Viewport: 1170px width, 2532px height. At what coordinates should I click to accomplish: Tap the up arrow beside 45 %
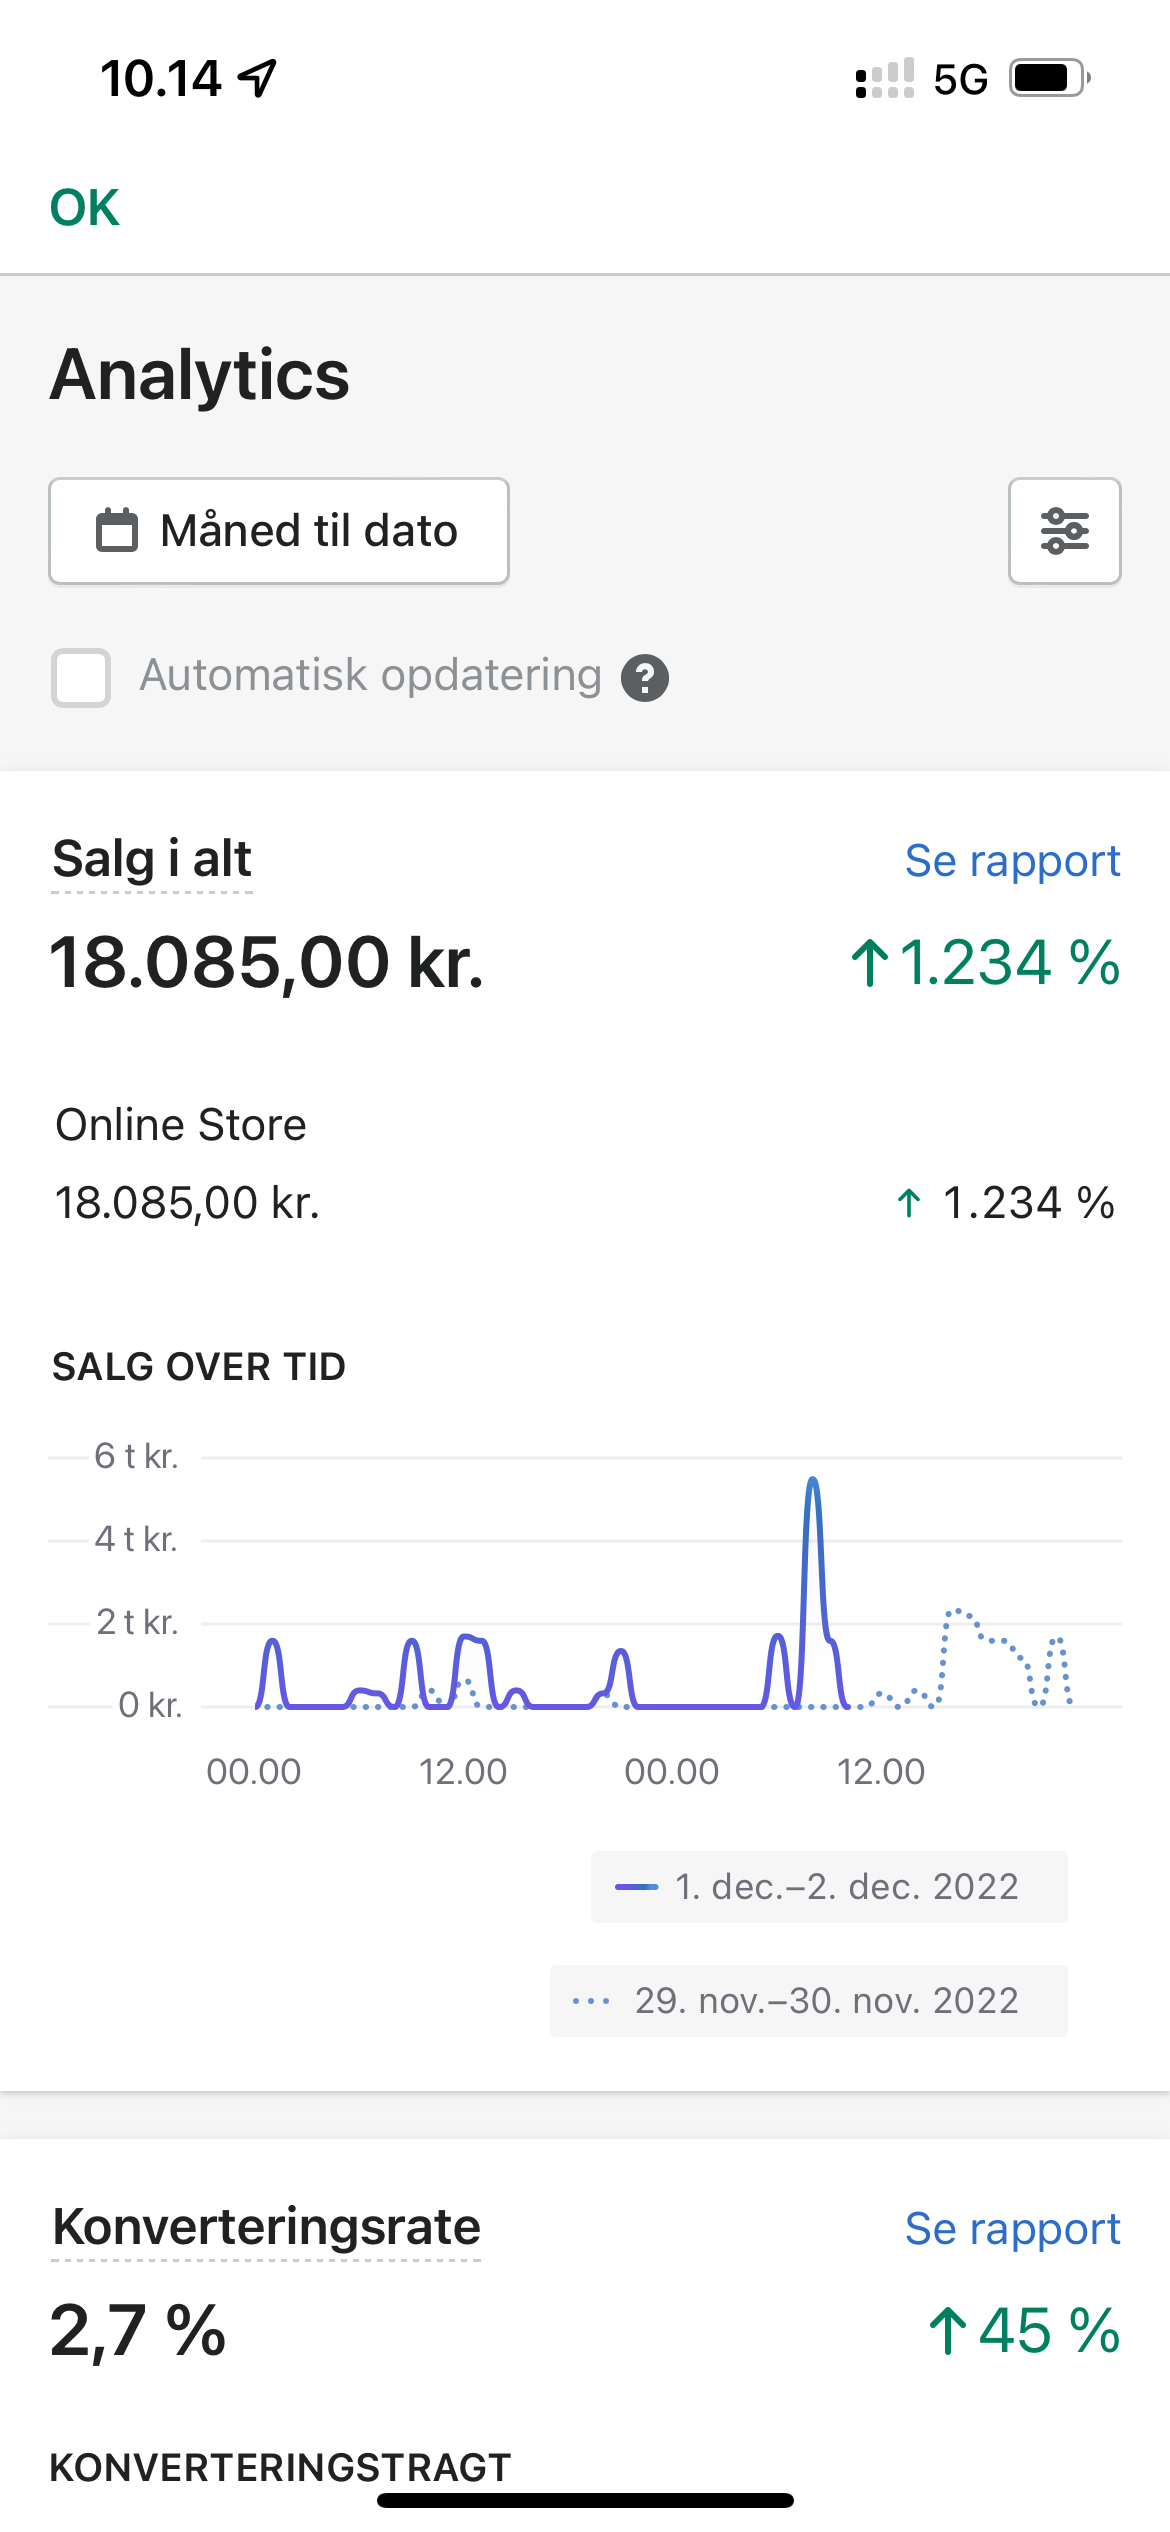tap(947, 2330)
